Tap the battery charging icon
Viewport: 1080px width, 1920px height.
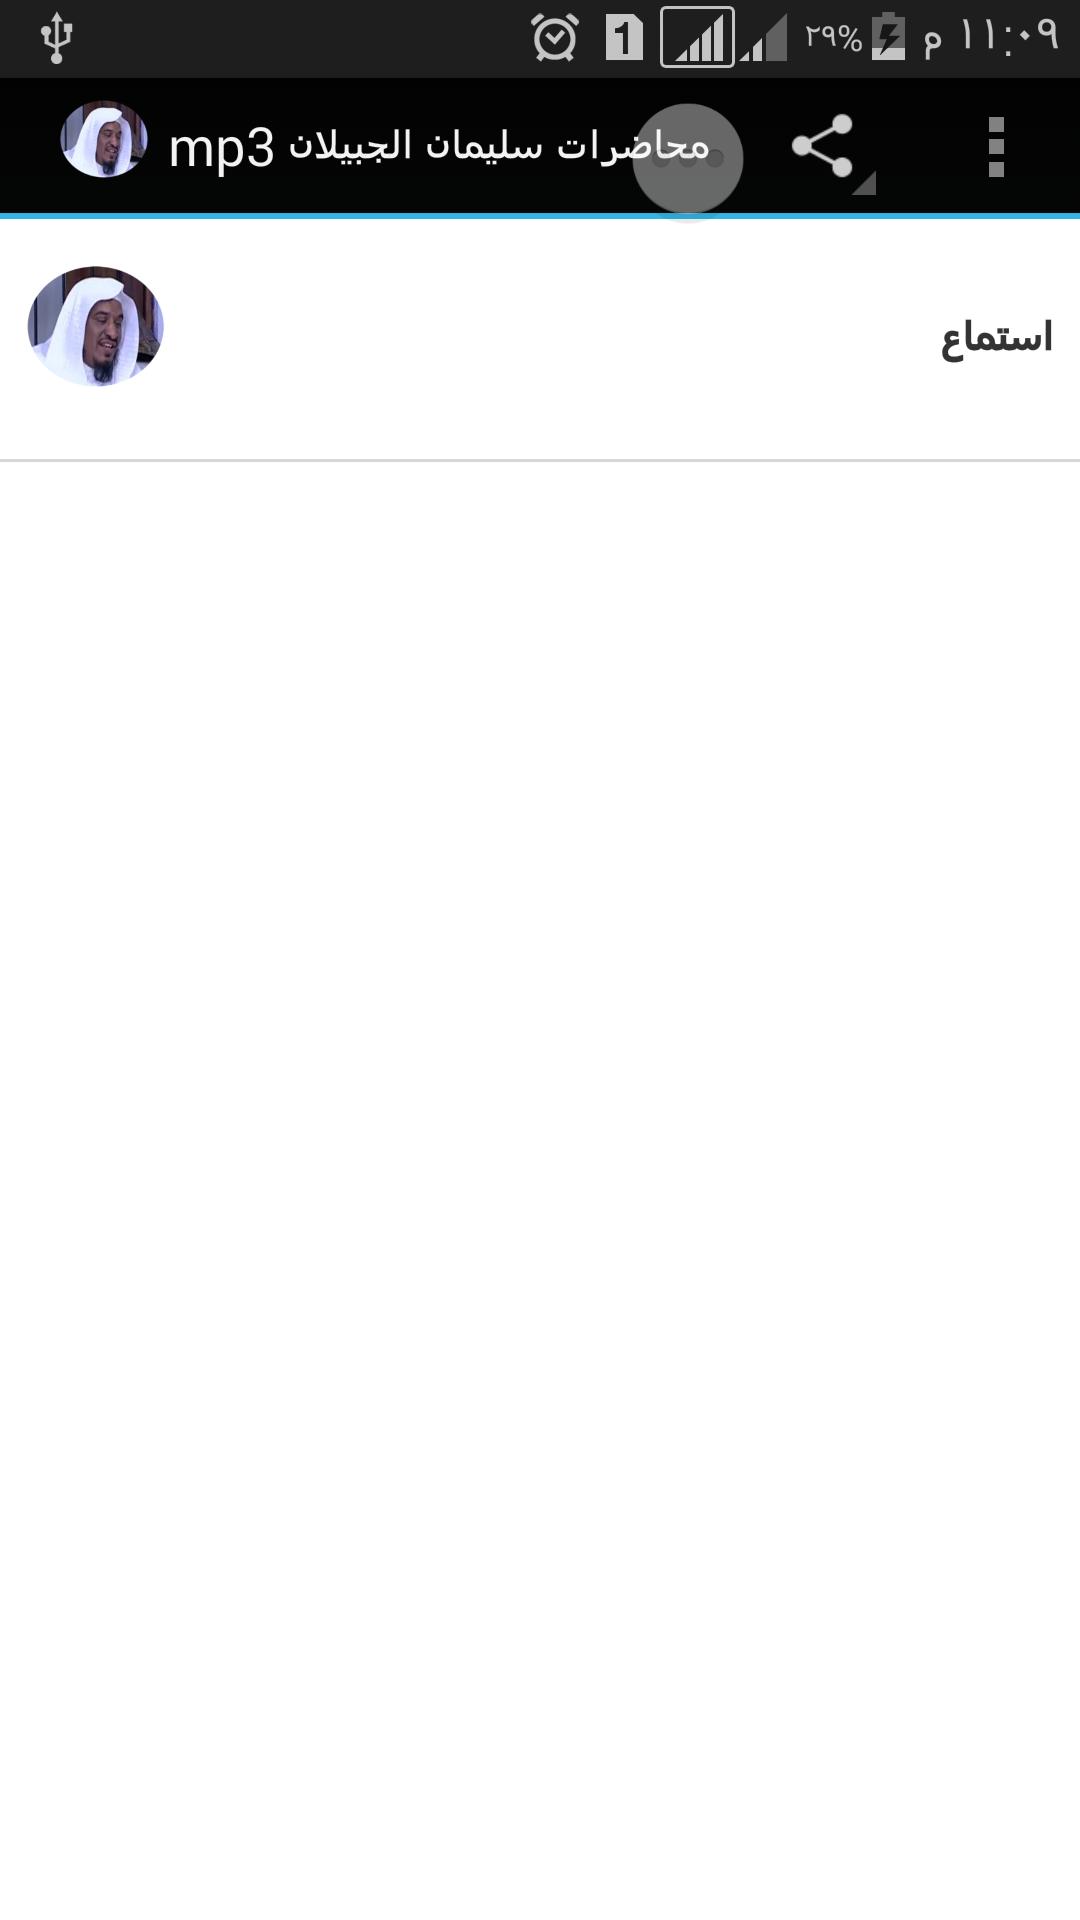pyautogui.click(x=888, y=37)
